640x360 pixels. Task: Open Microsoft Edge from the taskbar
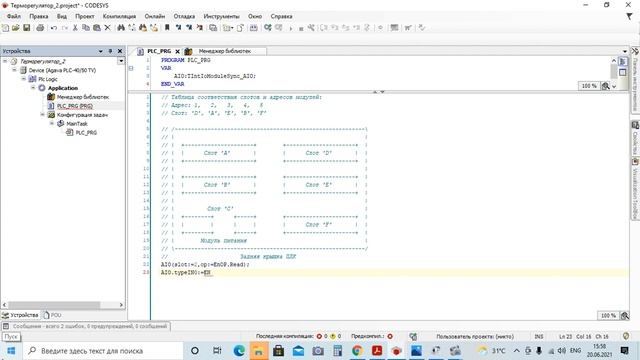coord(239,351)
